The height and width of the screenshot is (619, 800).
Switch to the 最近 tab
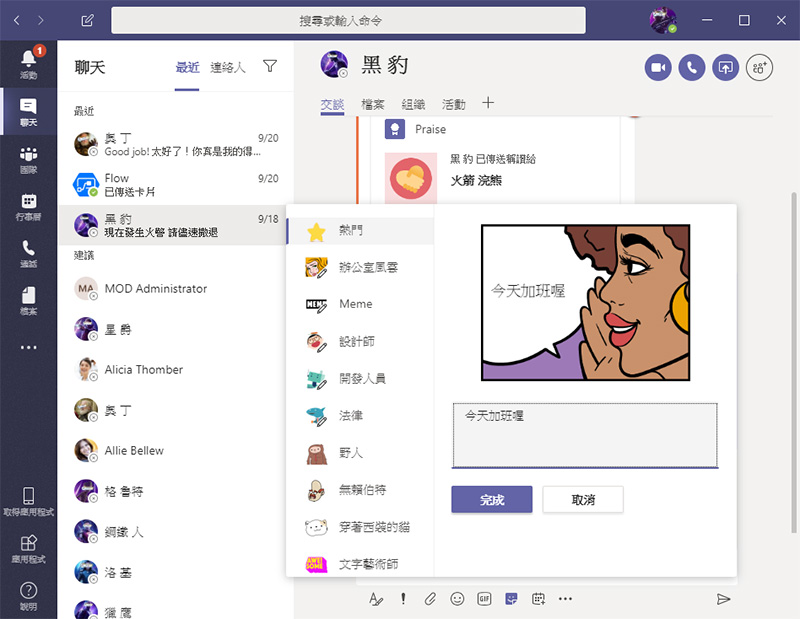(187, 67)
